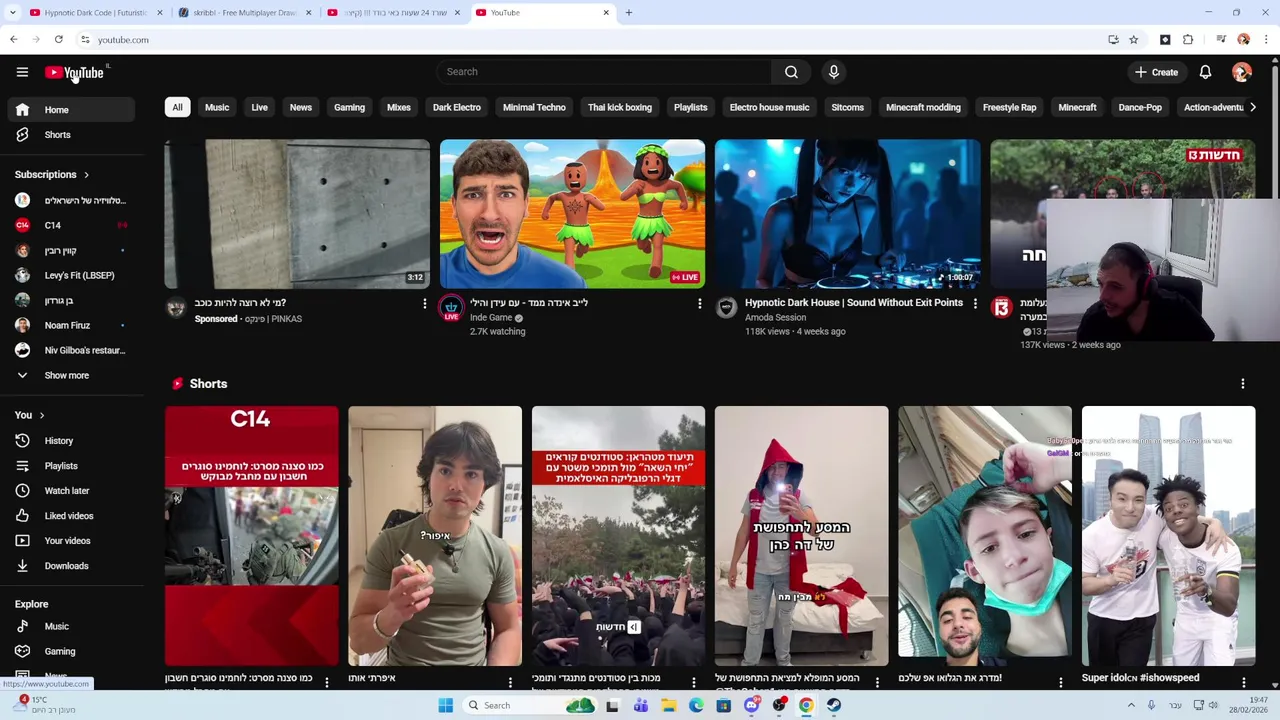The image size is (1280, 720).
Task: Click the Home icon in sidebar
Action: pos(22,110)
